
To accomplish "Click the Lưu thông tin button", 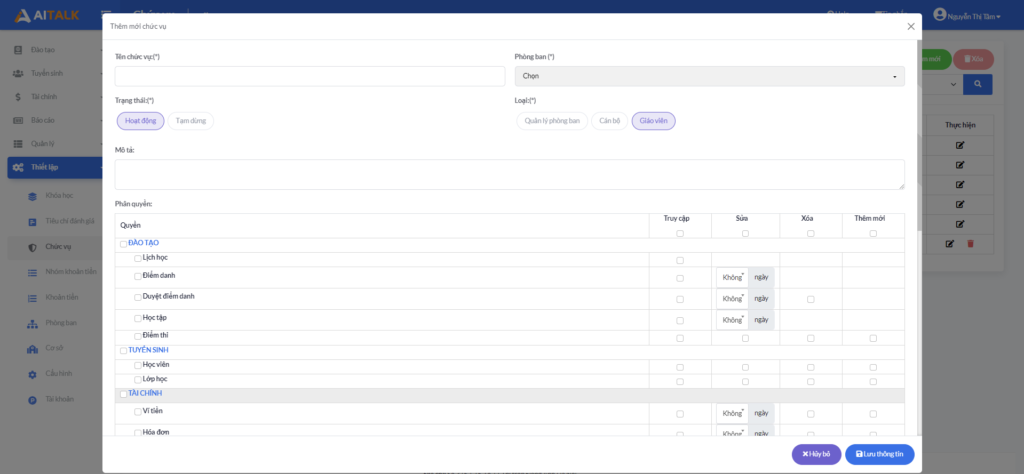I will tap(879, 454).
